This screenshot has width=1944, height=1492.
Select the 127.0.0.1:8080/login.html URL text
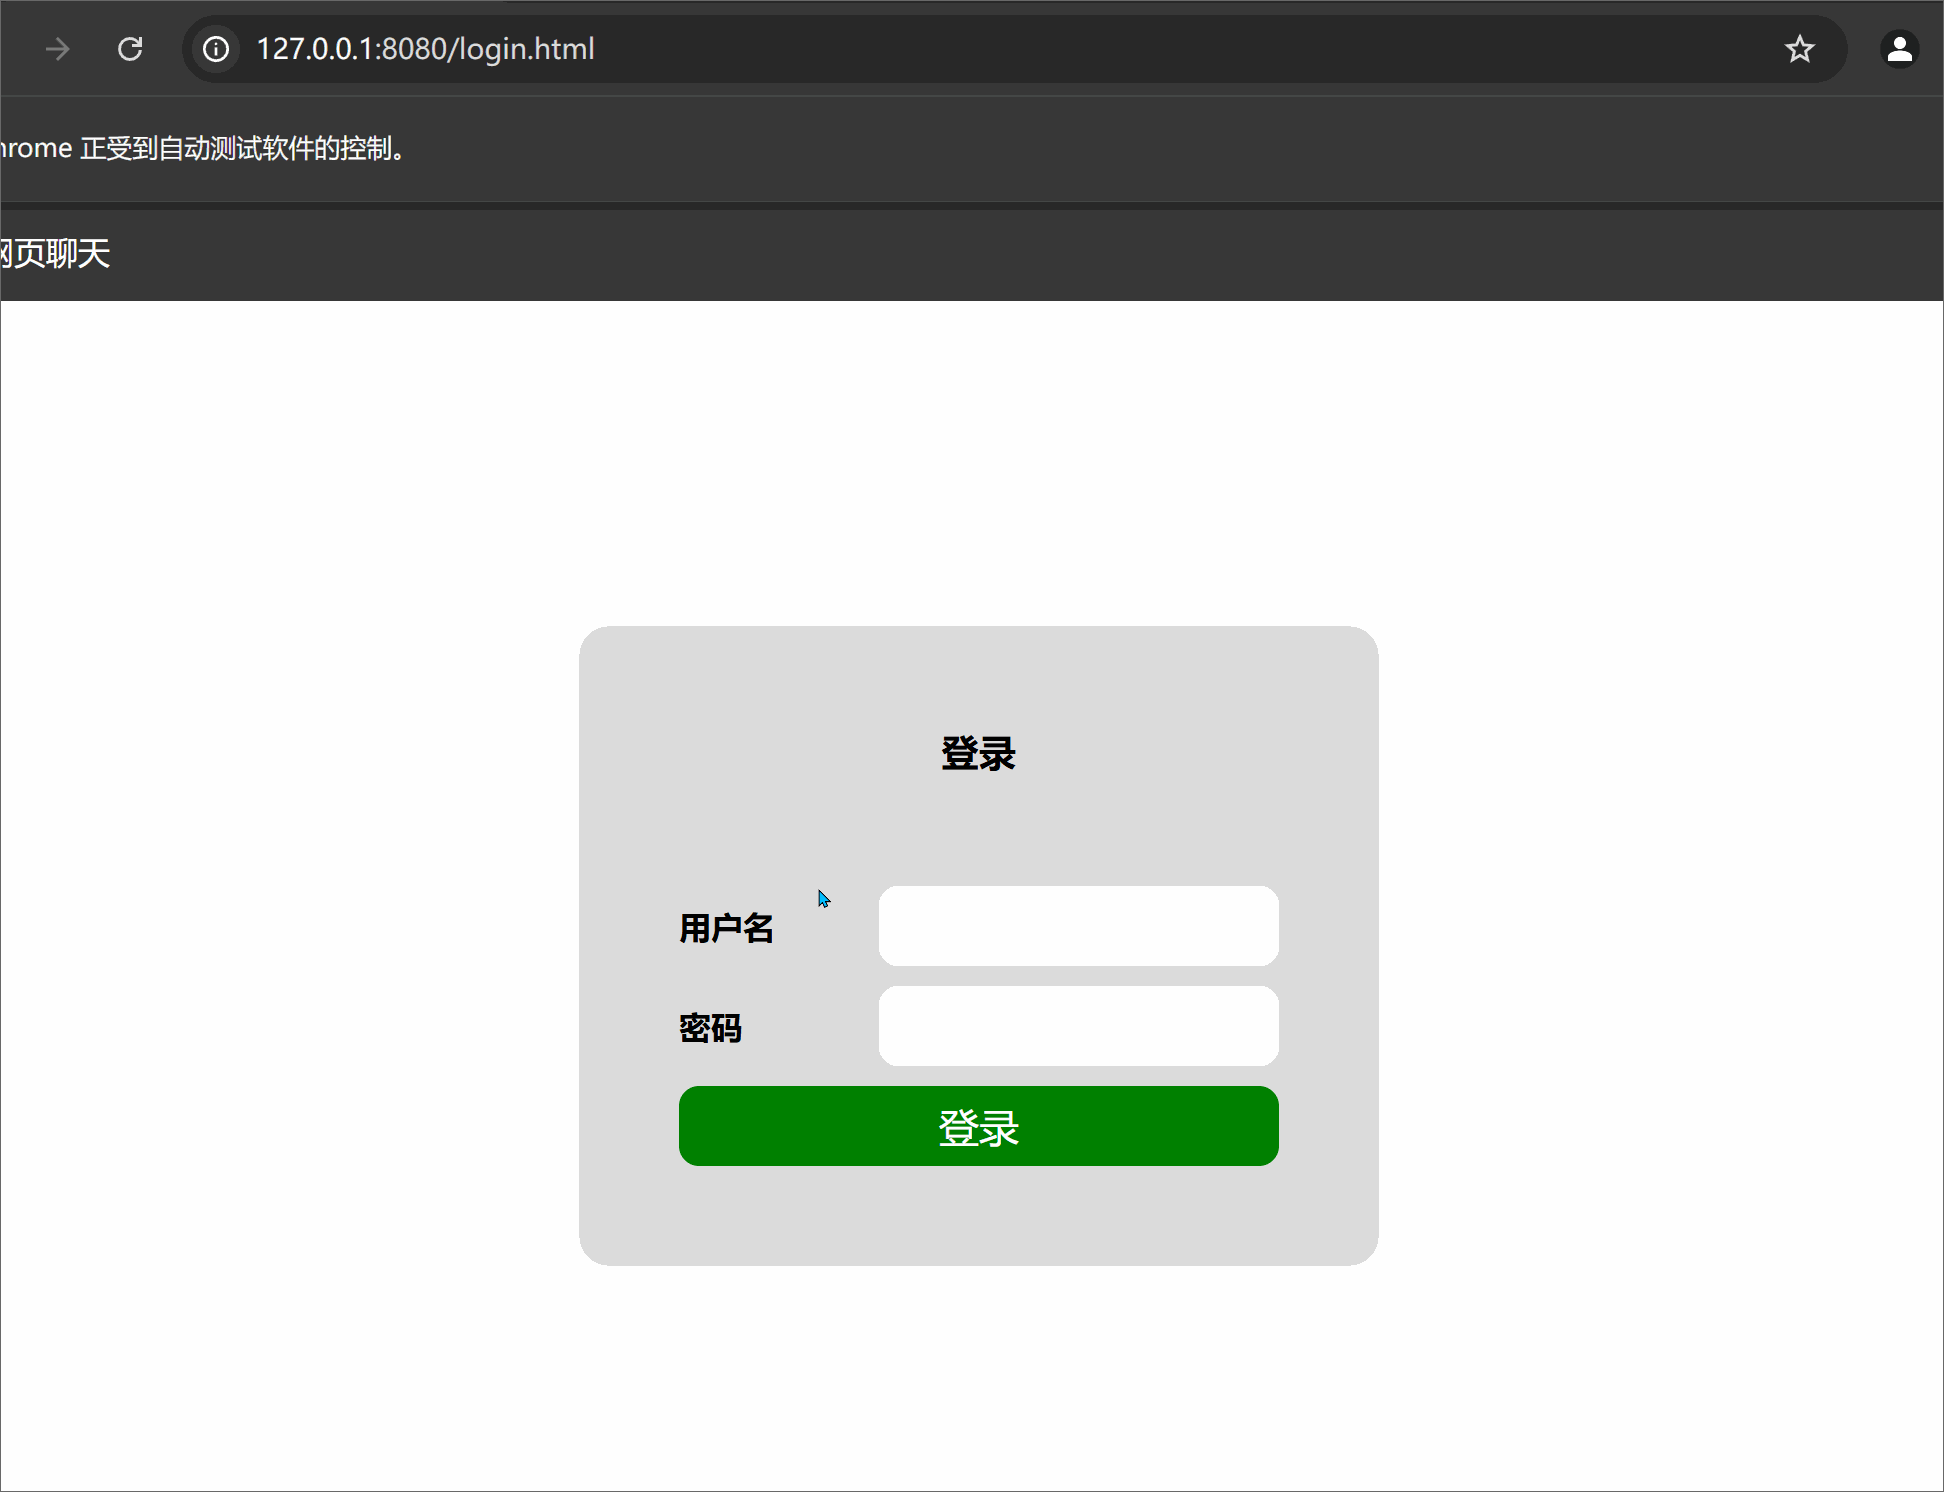pyautogui.click(x=425, y=49)
